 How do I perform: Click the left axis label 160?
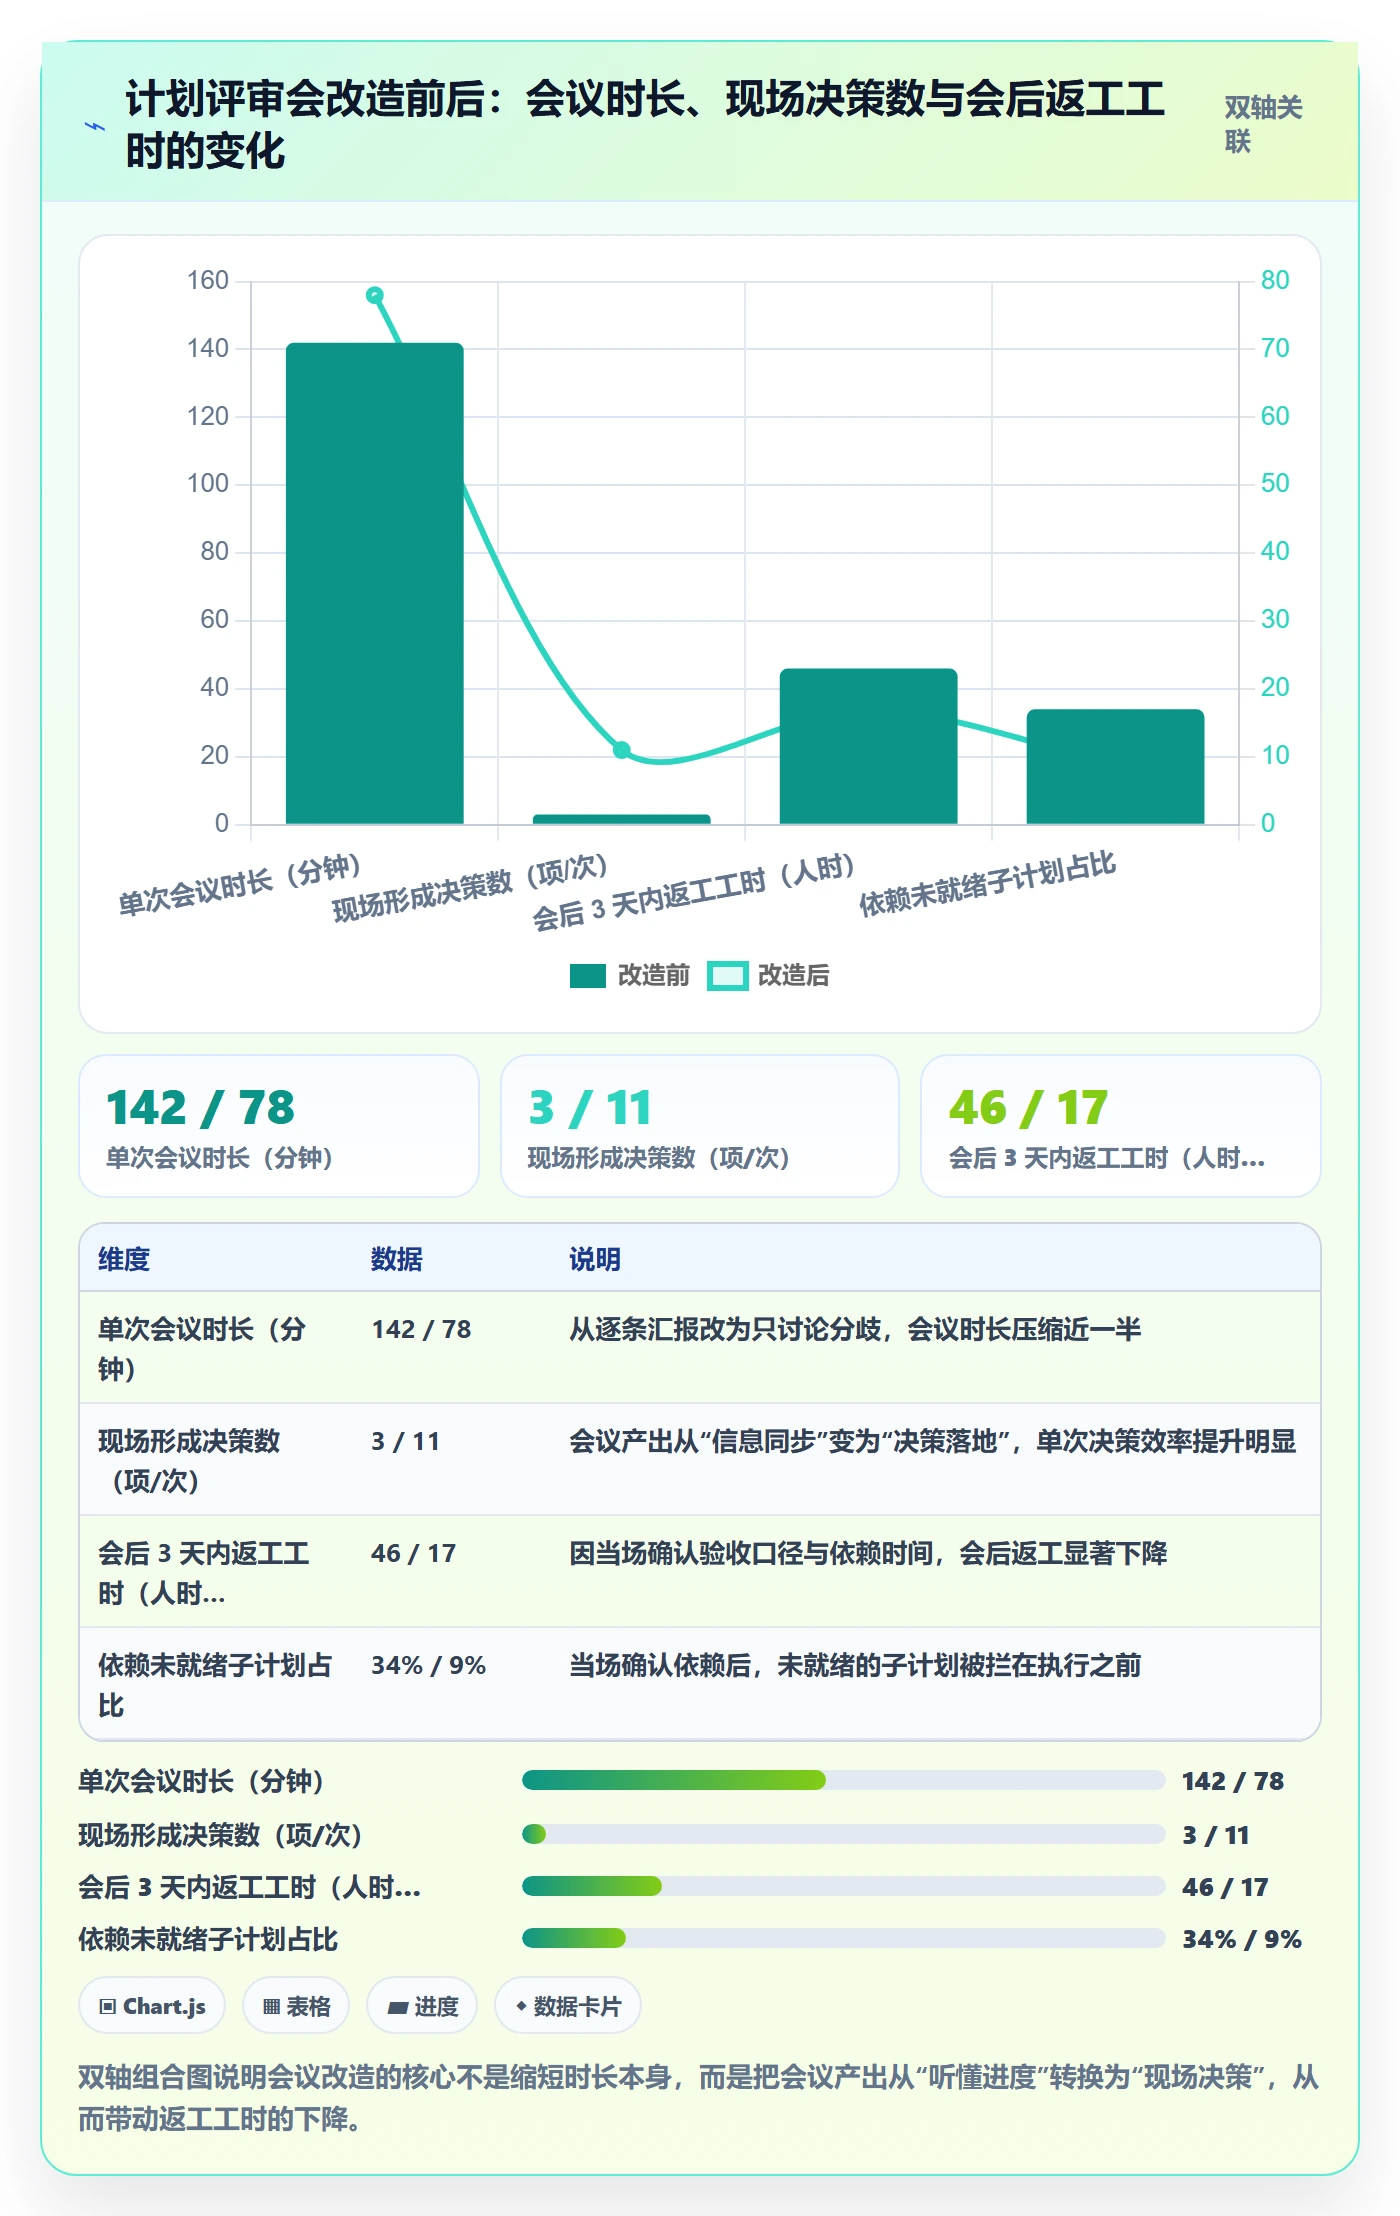(208, 280)
